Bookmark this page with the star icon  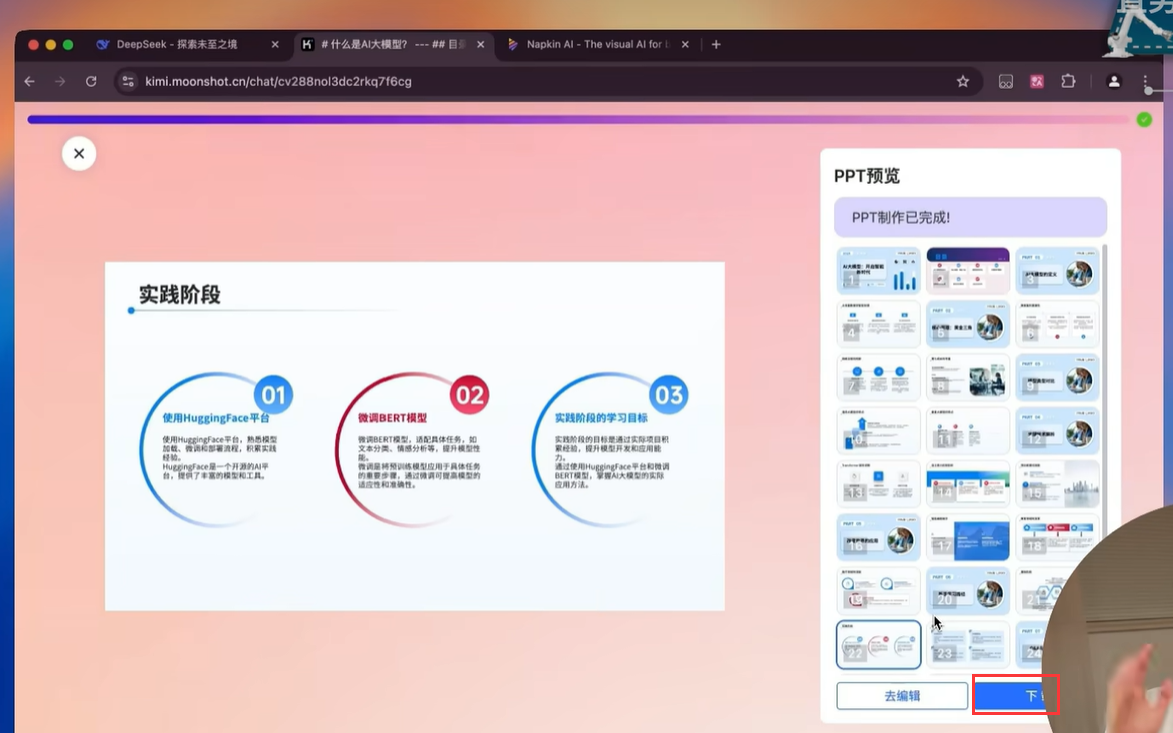[x=963, y=82]
